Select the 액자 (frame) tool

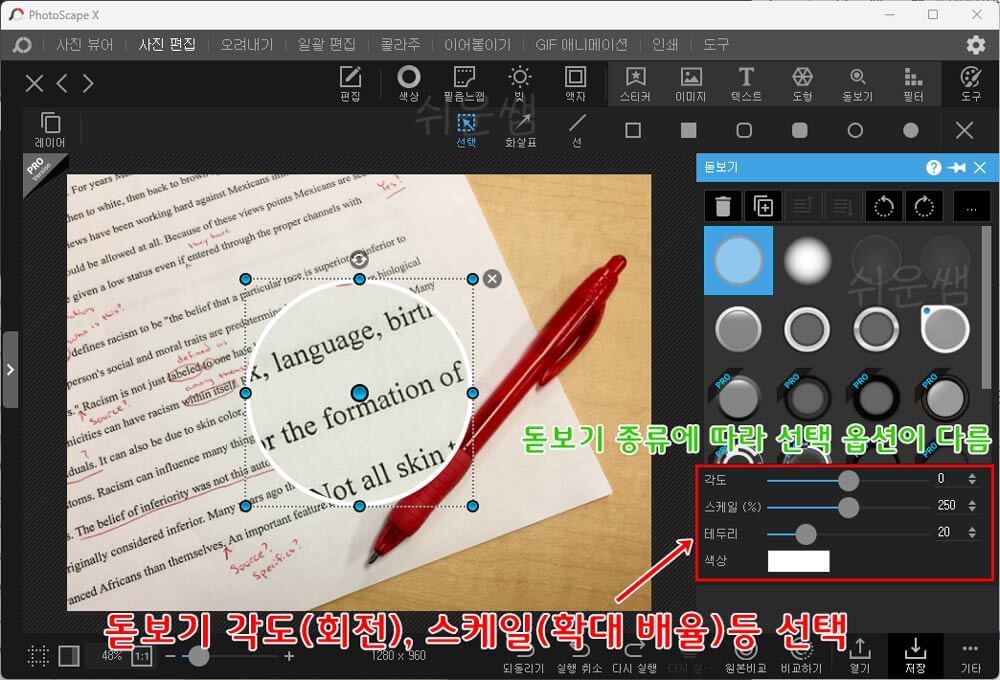[x=574, y=84]
